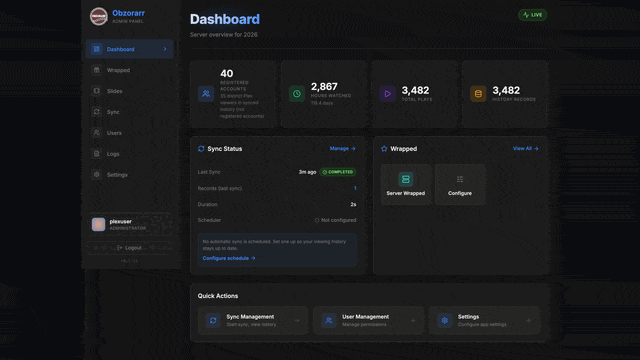Image resolution: width=640 pixels, height=360 pixels.
Task: Click the HISTORY RECORDS label
Action: pos(514,99)
